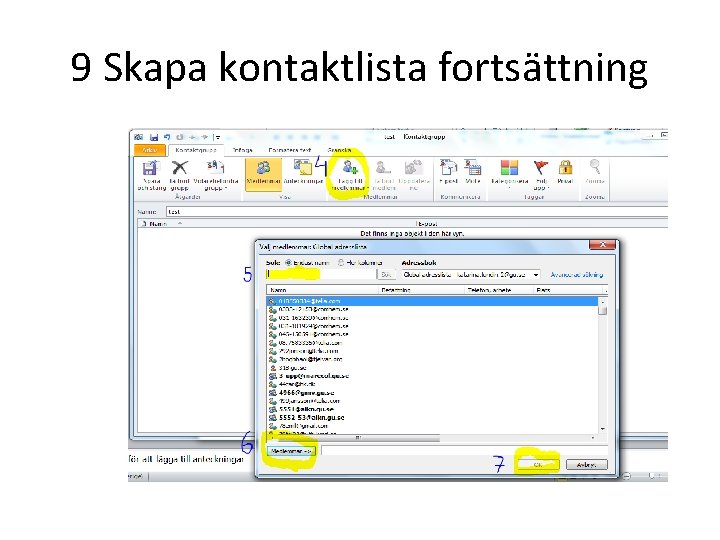Select the Medlemmar view button in ribbon
This screenshot has height=540, width=720.
click(x=263, y=174)
